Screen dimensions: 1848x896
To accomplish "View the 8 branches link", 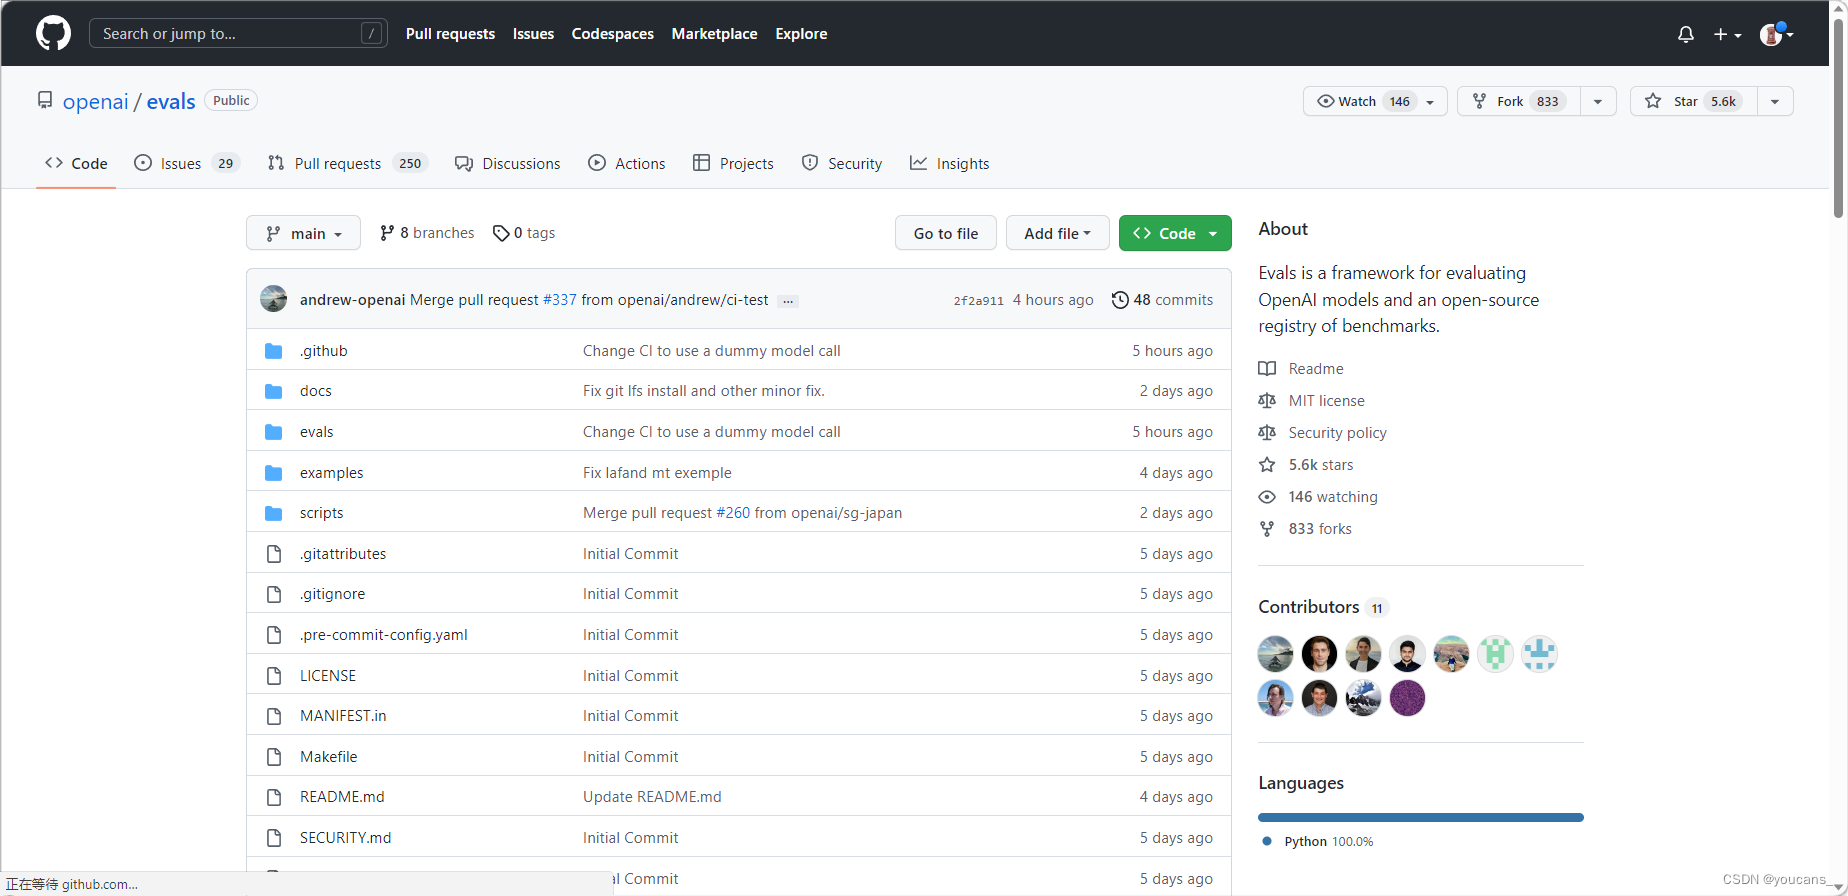I will 427,233.
